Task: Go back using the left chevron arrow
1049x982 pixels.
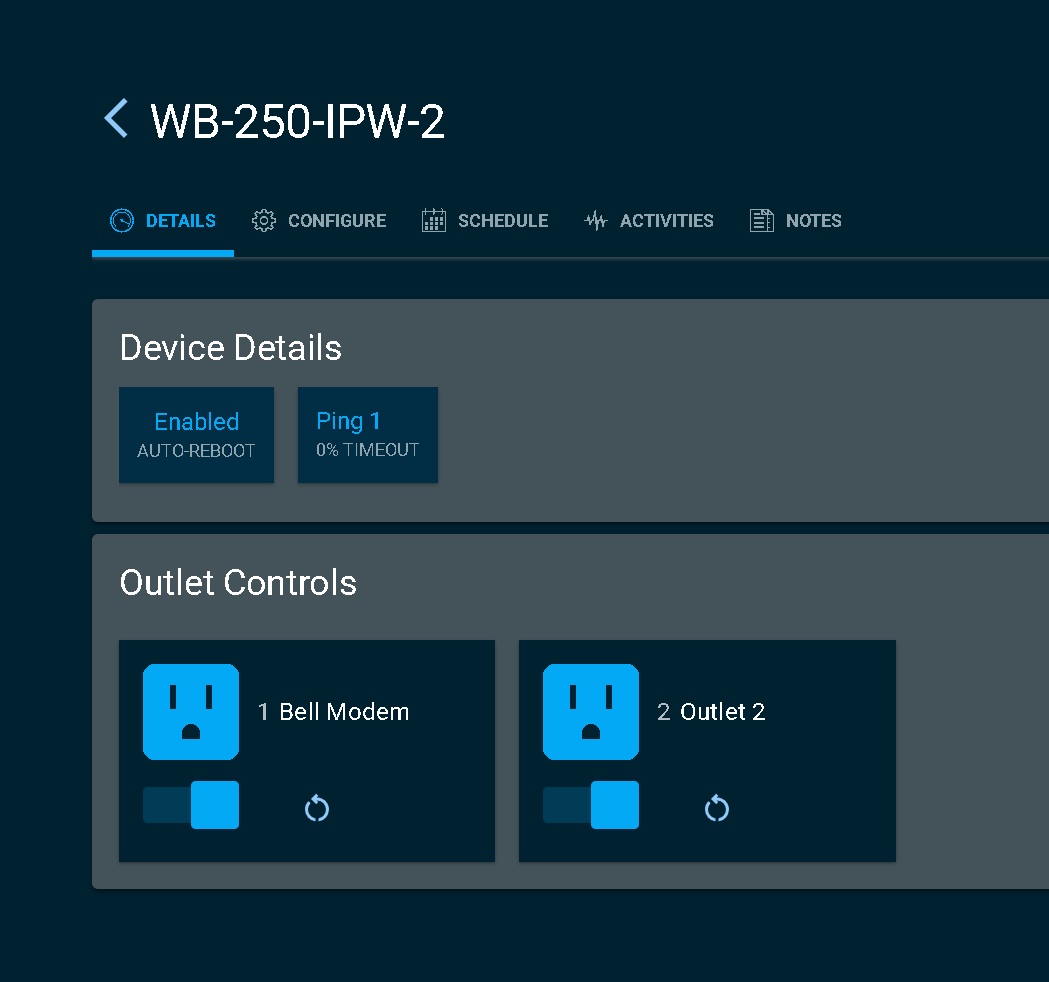Action: (116, 118)
